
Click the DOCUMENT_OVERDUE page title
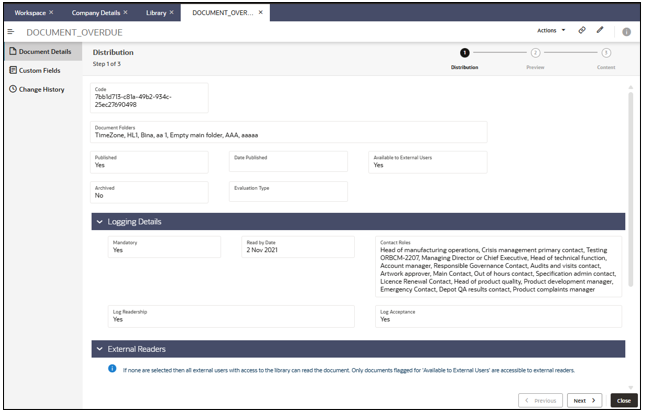[74, 32]
